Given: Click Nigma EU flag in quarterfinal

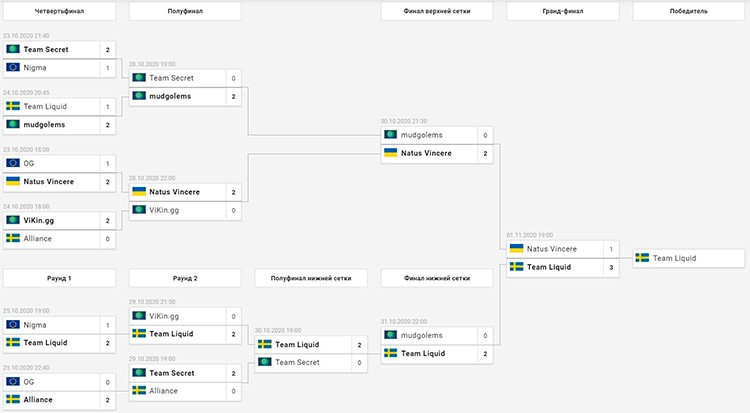Looking at the screenshot, I should click(13, 67).
